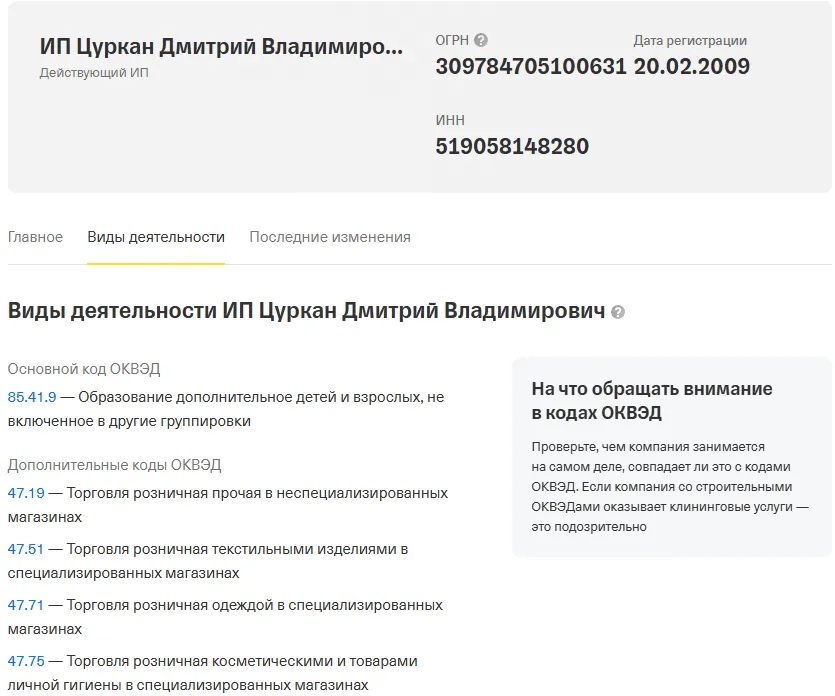Click the Дата регистрации label
835x696 pixels.
(x=690, y=40)
